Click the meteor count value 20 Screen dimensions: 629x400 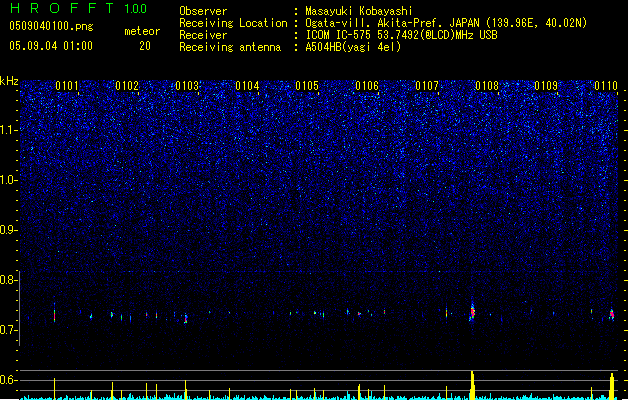(x=145, y=46)
